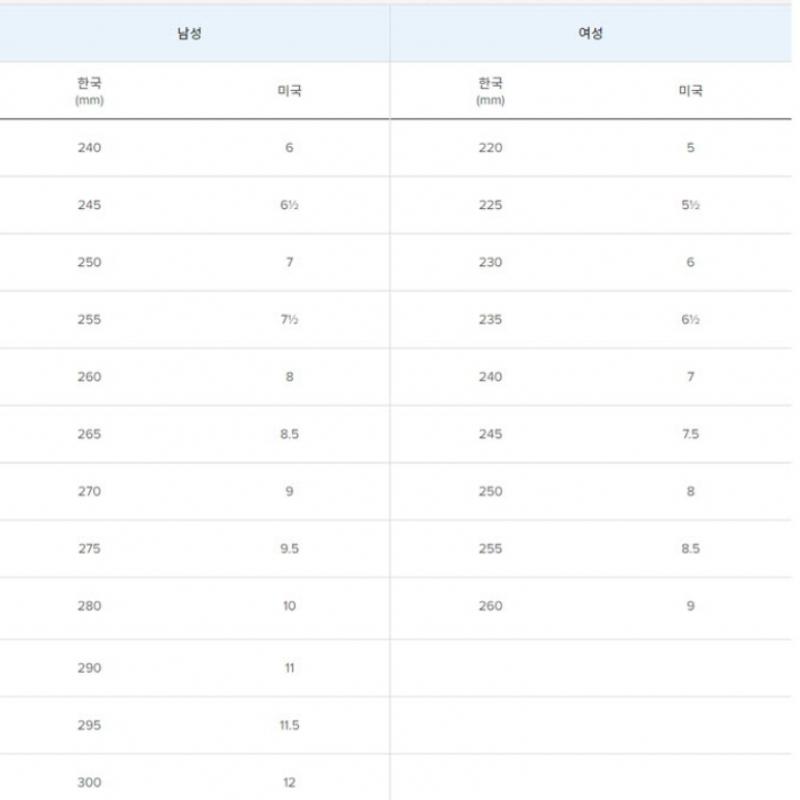Select the men's 275 mm cell

point(89,548)
